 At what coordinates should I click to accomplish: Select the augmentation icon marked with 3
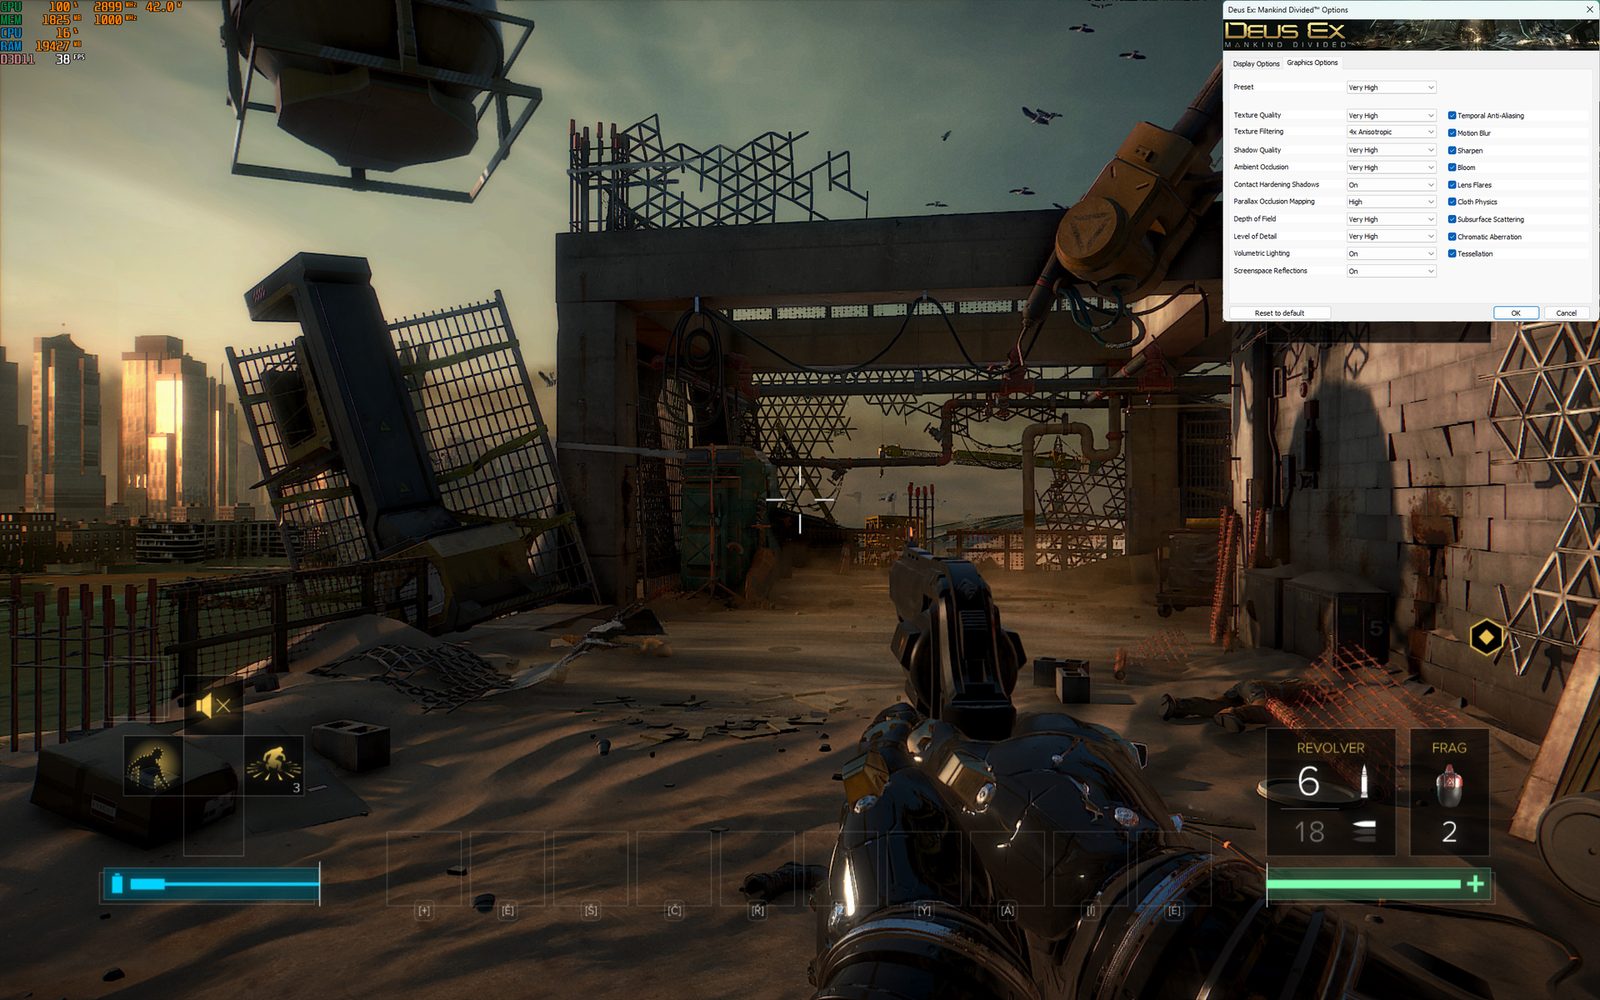(274, 766)
